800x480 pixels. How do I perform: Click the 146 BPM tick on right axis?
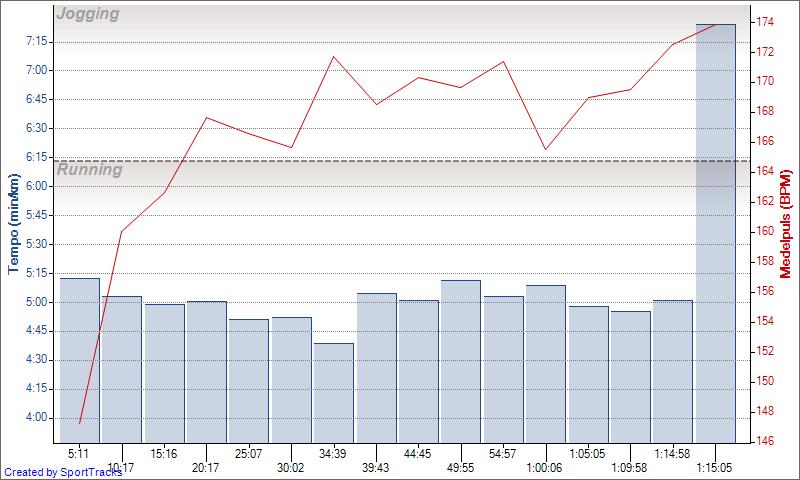coord(763,441)
